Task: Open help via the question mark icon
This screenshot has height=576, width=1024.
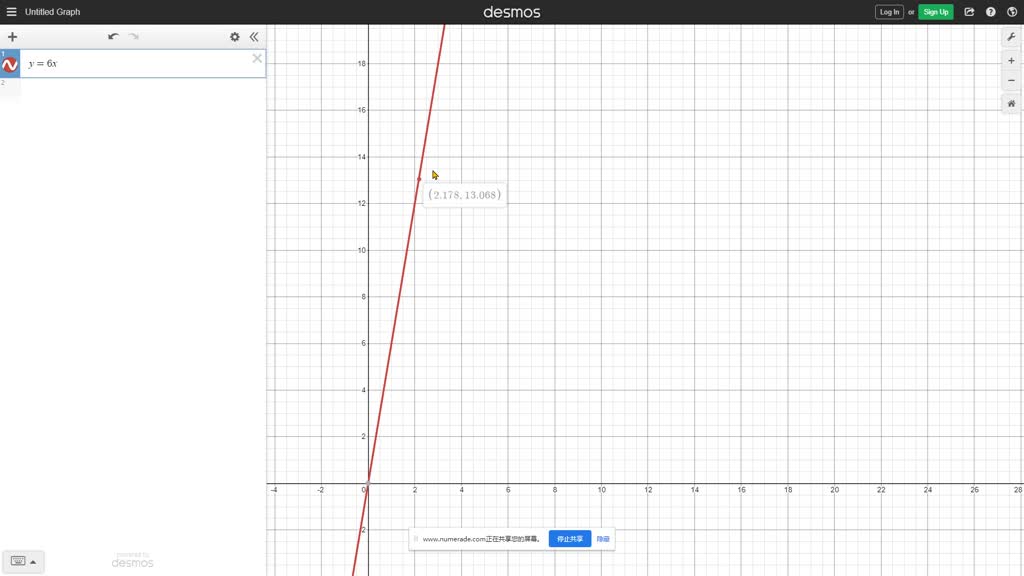Action: point(989,11)
